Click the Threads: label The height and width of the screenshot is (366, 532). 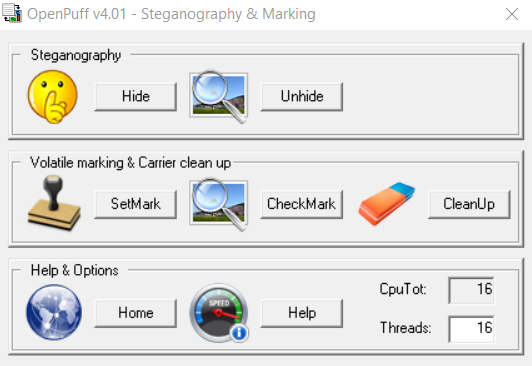(405, 328)
